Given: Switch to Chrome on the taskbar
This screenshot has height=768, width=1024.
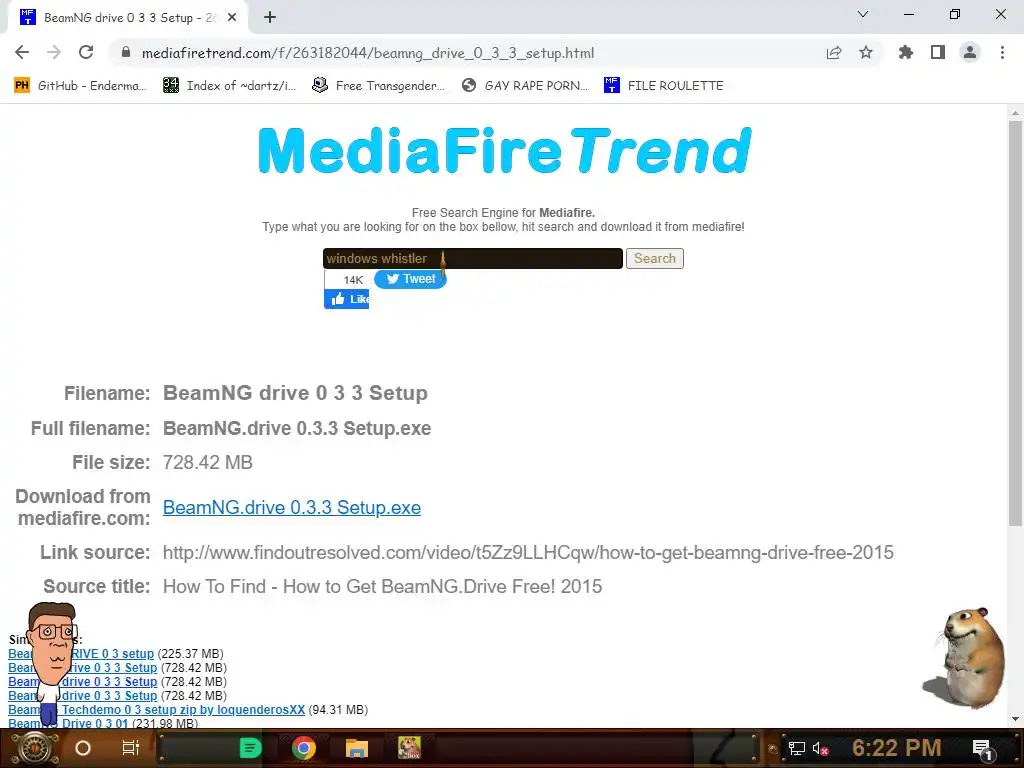Looking at the screenshot, I should click(x=304, y=748).
